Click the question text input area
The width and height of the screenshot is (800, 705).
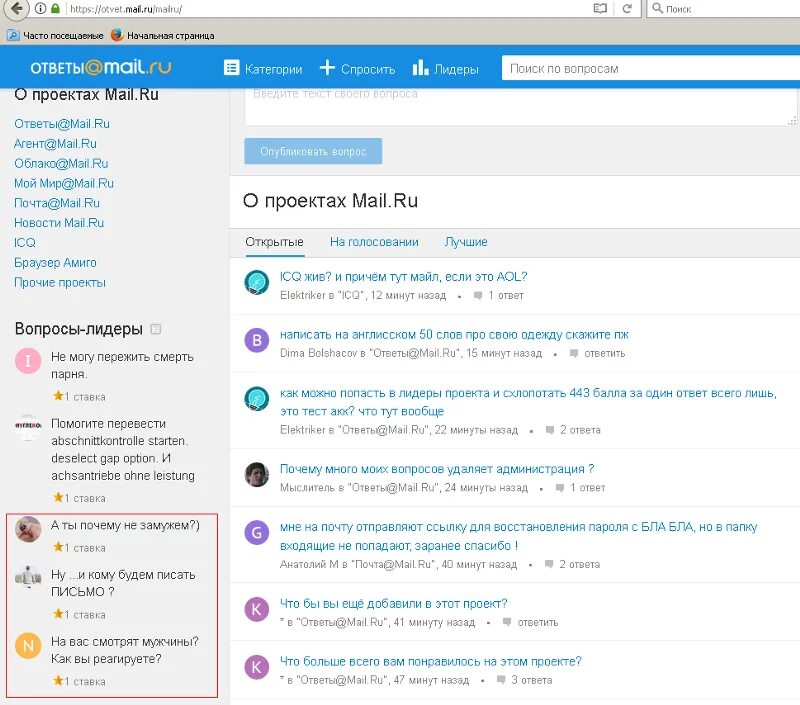click(521, 106)
